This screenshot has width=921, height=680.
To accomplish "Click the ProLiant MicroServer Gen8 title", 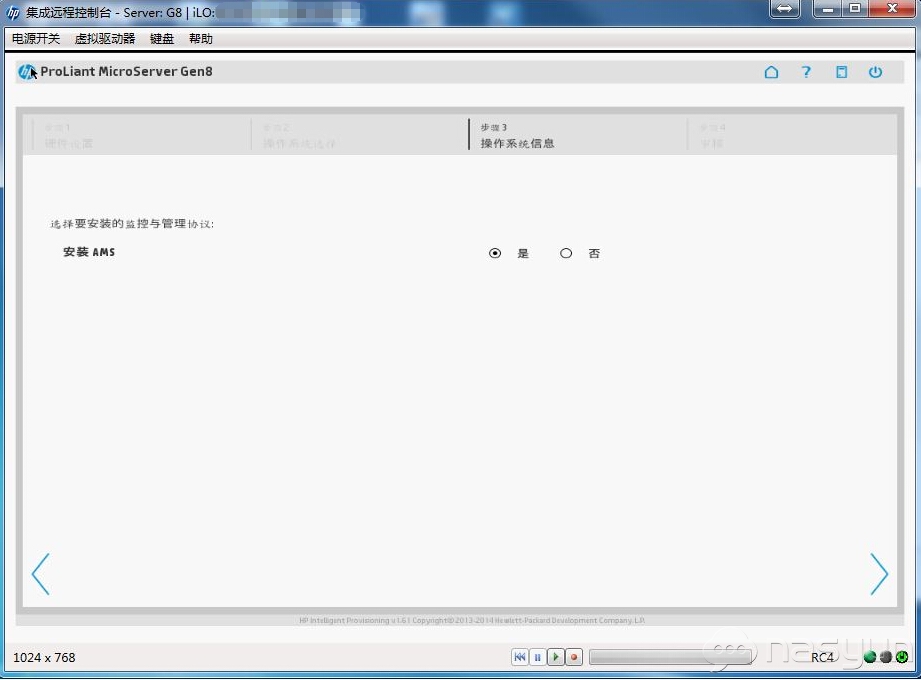I will click(126, 72).
